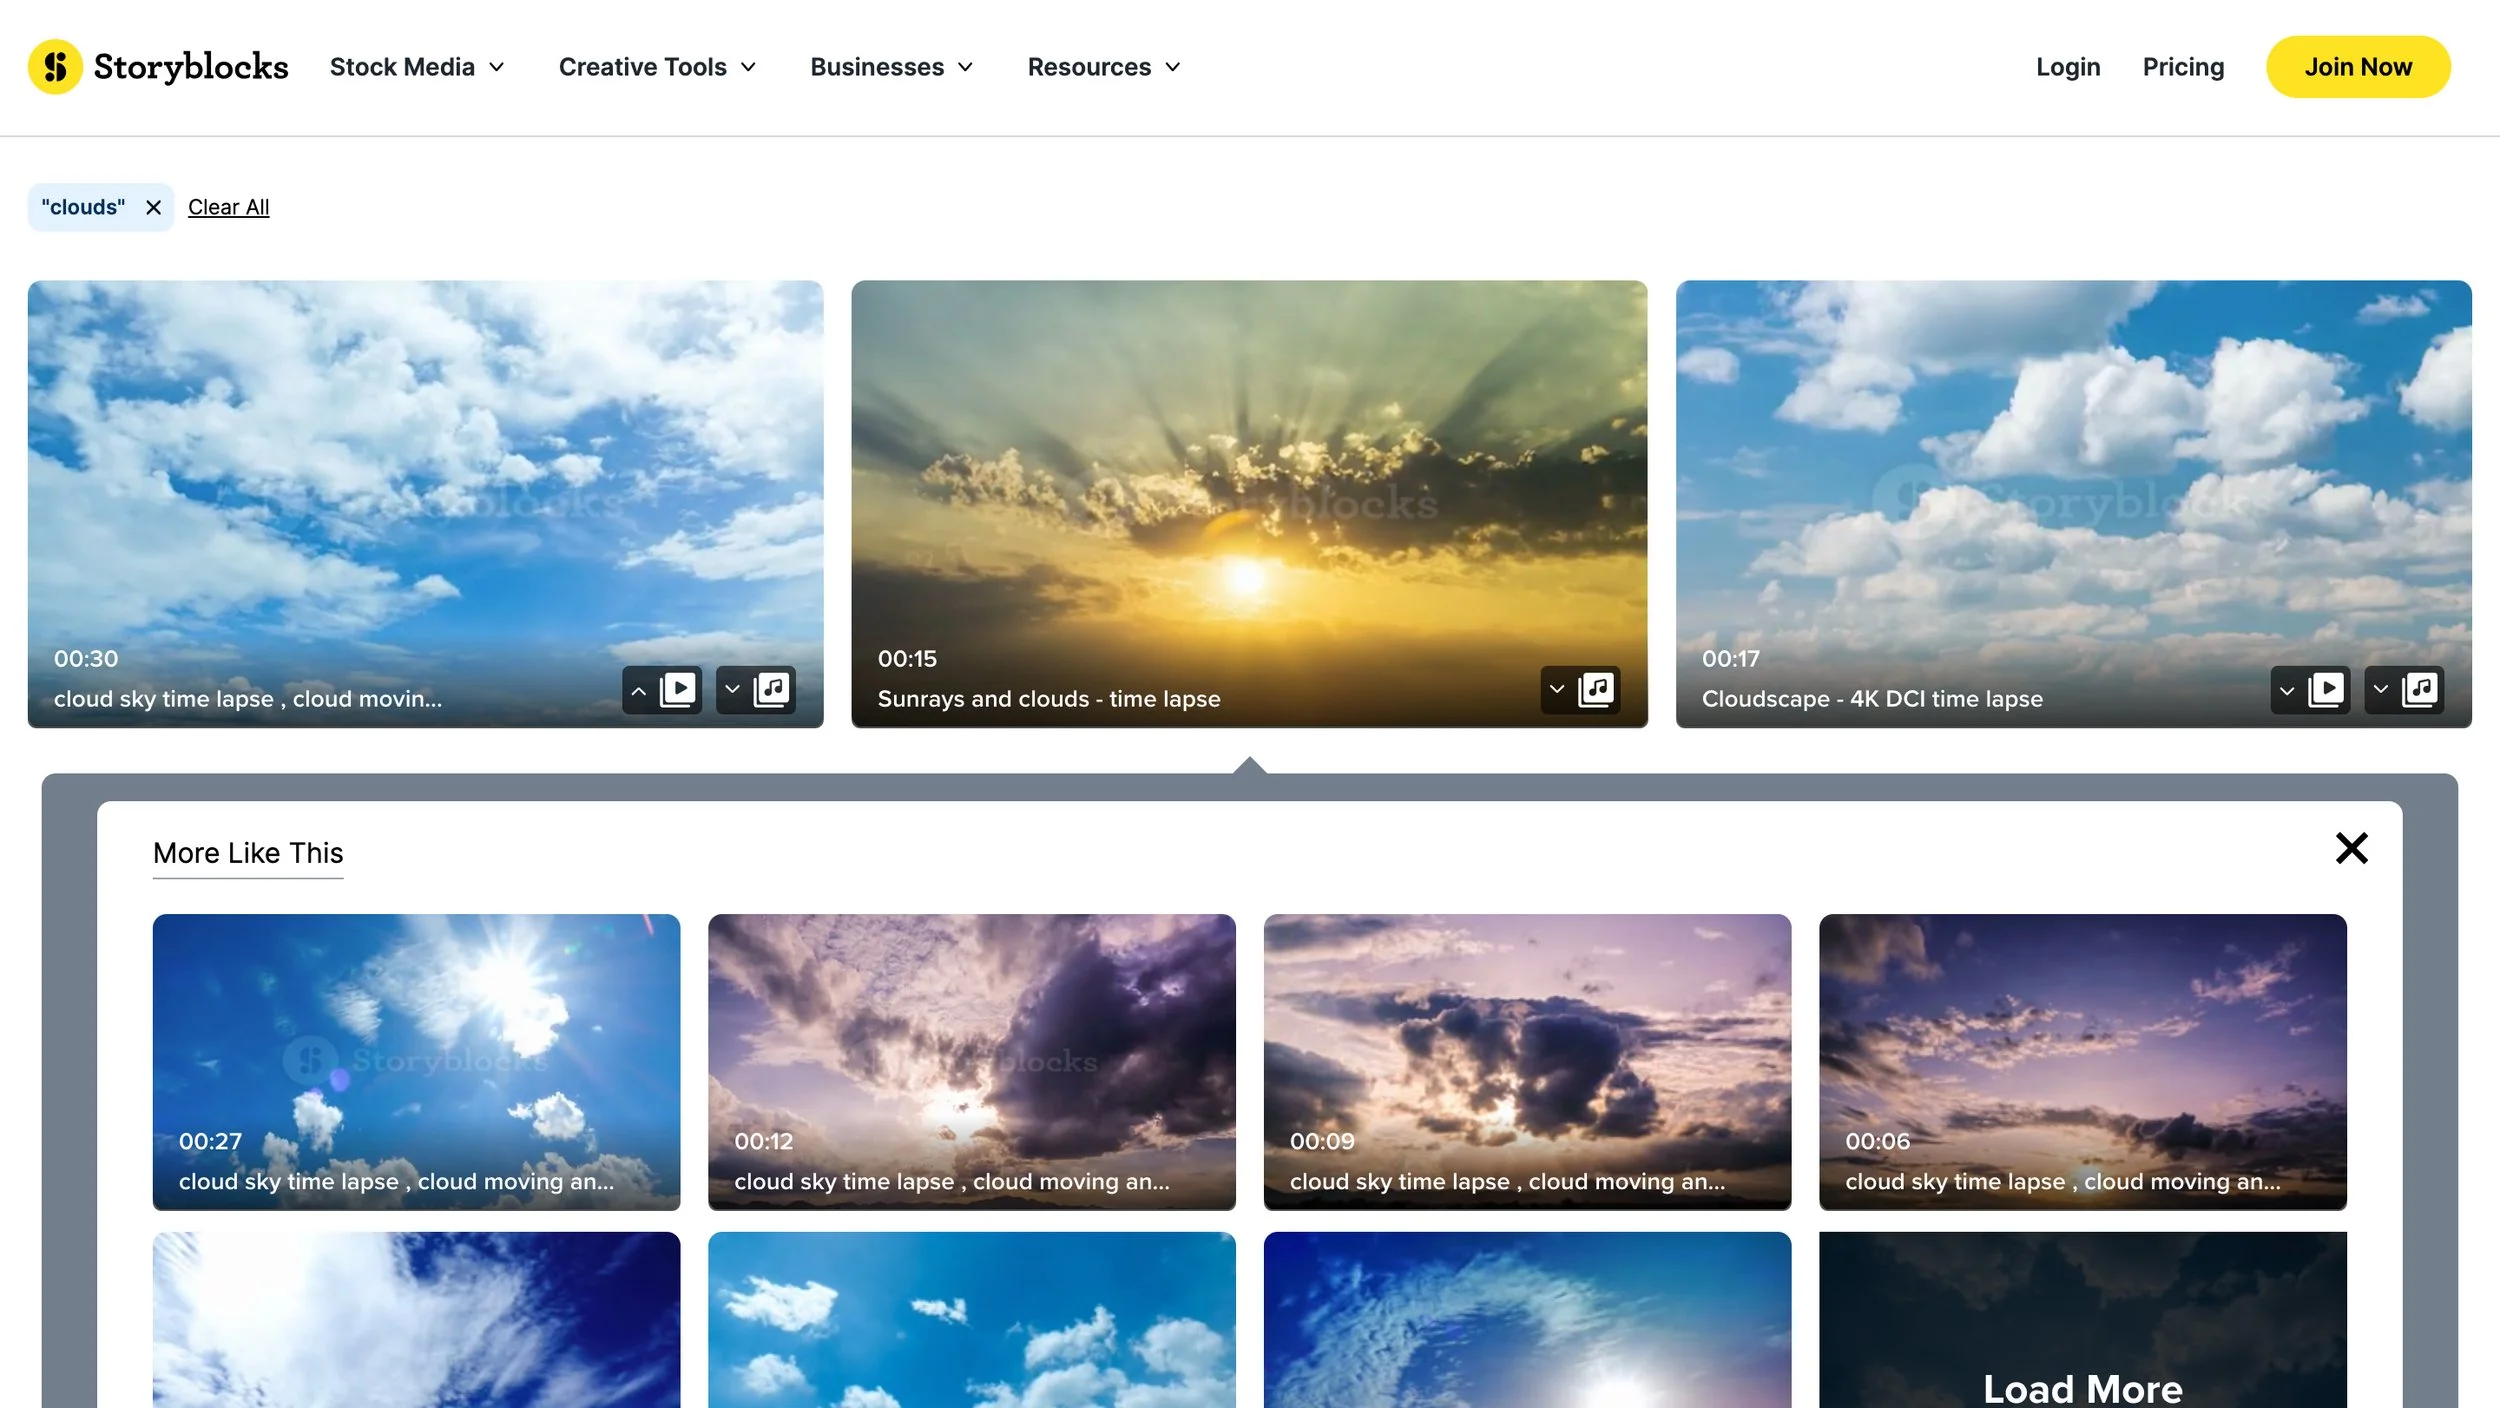Remove the "clouds" search filter tag

[x=153, y=207]
